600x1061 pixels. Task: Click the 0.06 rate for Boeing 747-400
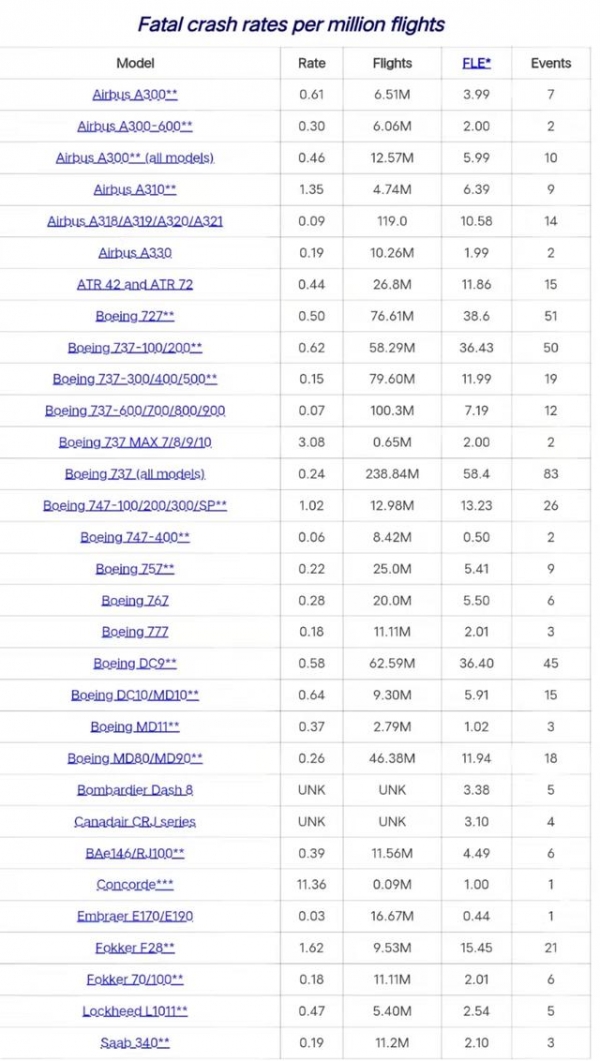311,537
